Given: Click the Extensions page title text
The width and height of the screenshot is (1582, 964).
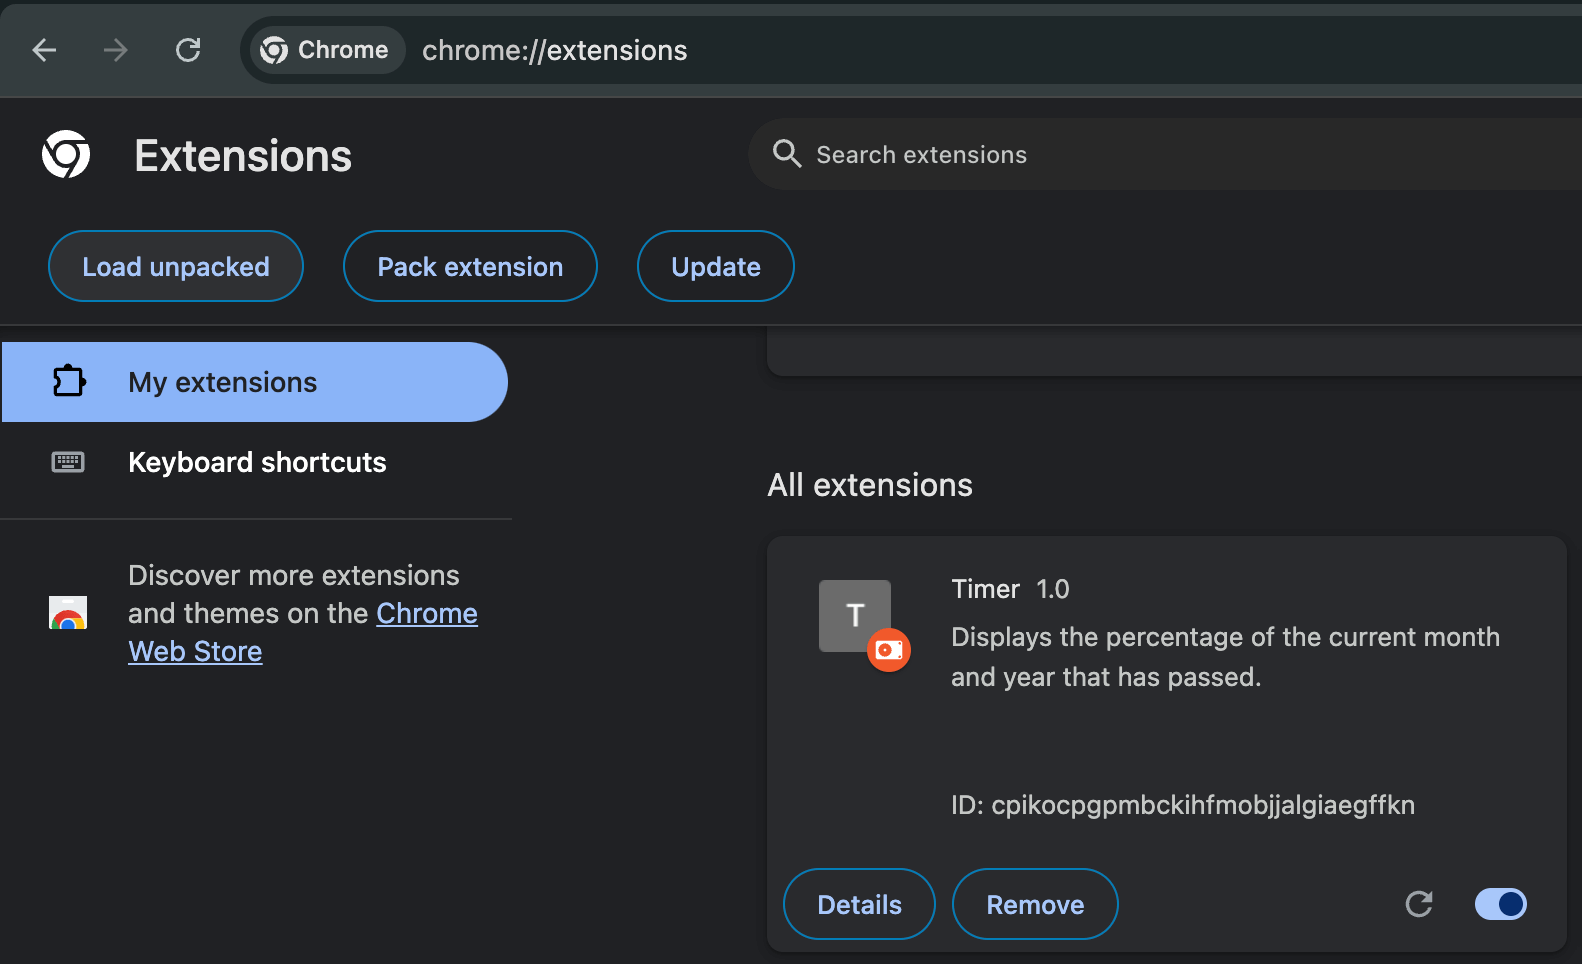Looking at the screenshot, I should click(243, 156).
